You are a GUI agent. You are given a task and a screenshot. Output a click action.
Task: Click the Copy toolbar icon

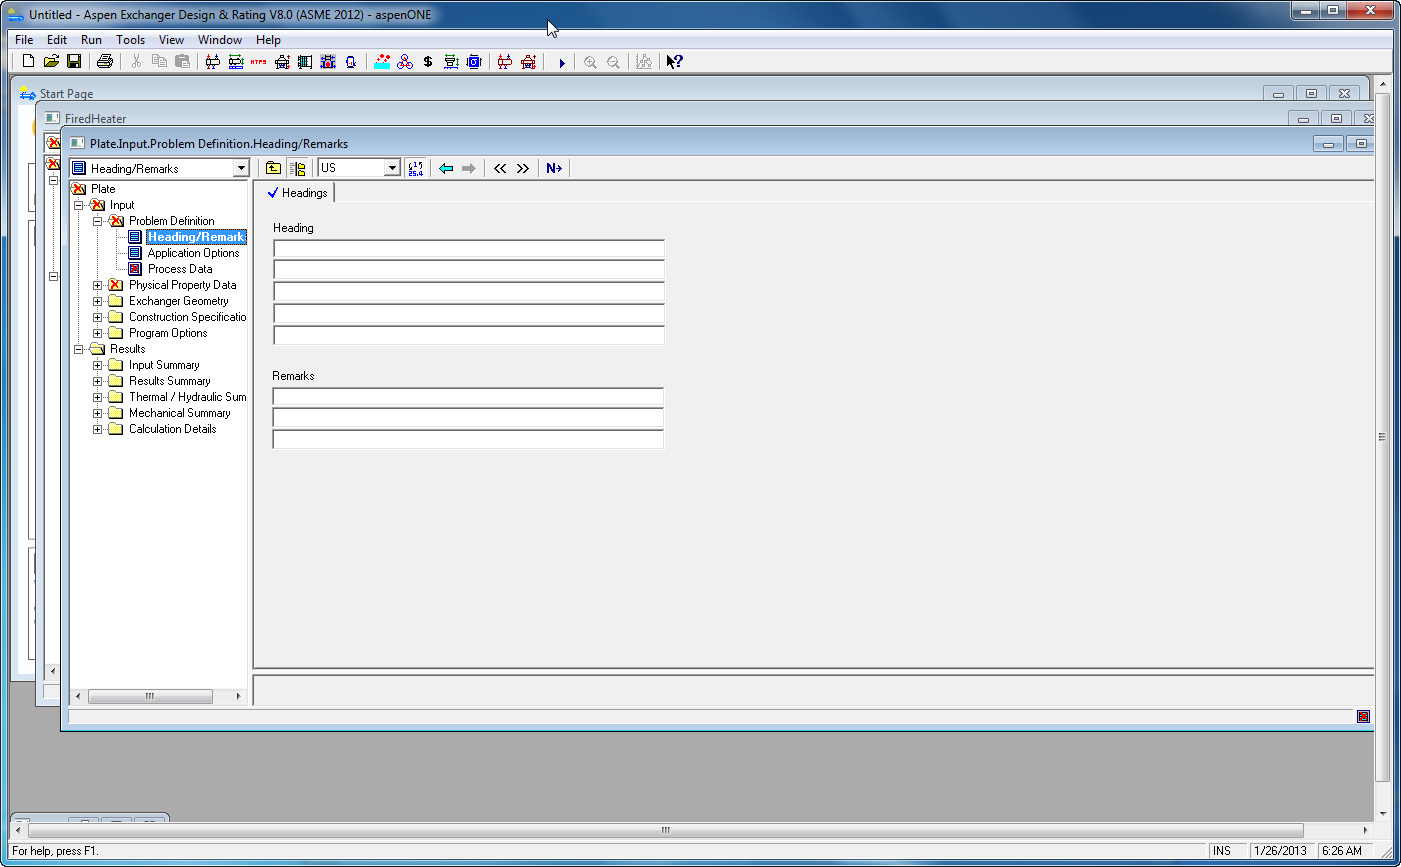[159, 61]
